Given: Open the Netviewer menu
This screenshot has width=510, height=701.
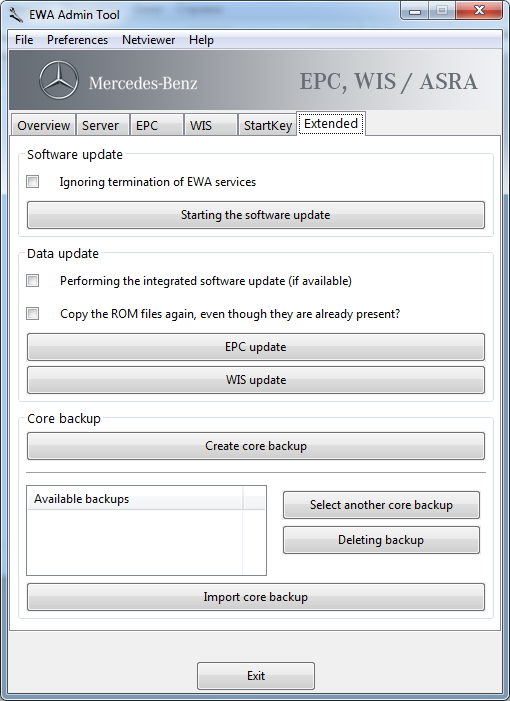Looking at the screenshot, I should [x=148, y=40].
